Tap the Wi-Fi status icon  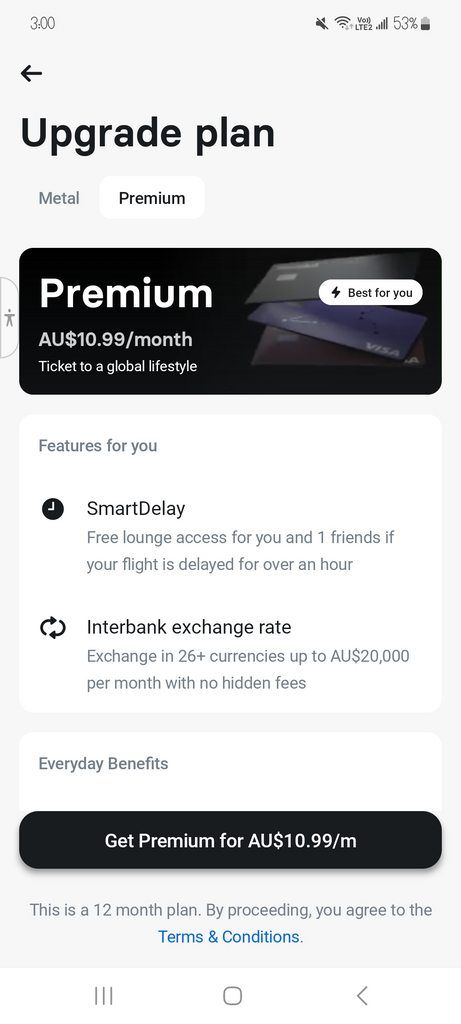pos(342,24)
